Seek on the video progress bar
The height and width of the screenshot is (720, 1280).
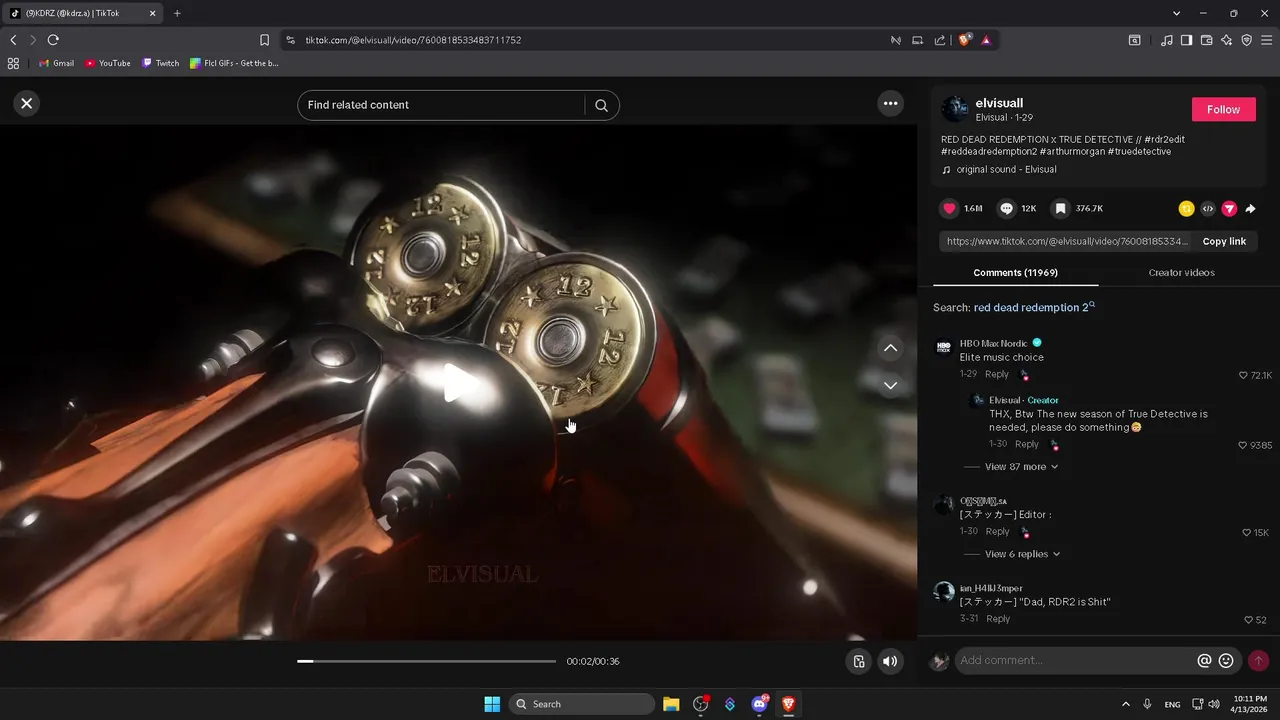pos(426,661)
